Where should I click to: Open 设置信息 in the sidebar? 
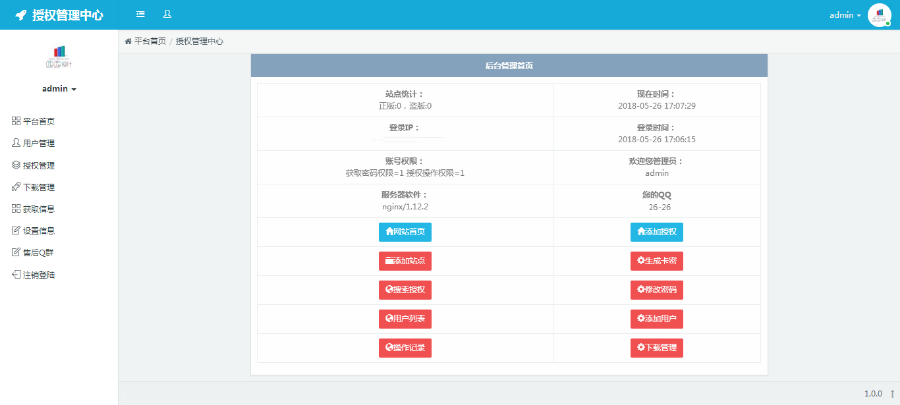[x=33, y=231]
